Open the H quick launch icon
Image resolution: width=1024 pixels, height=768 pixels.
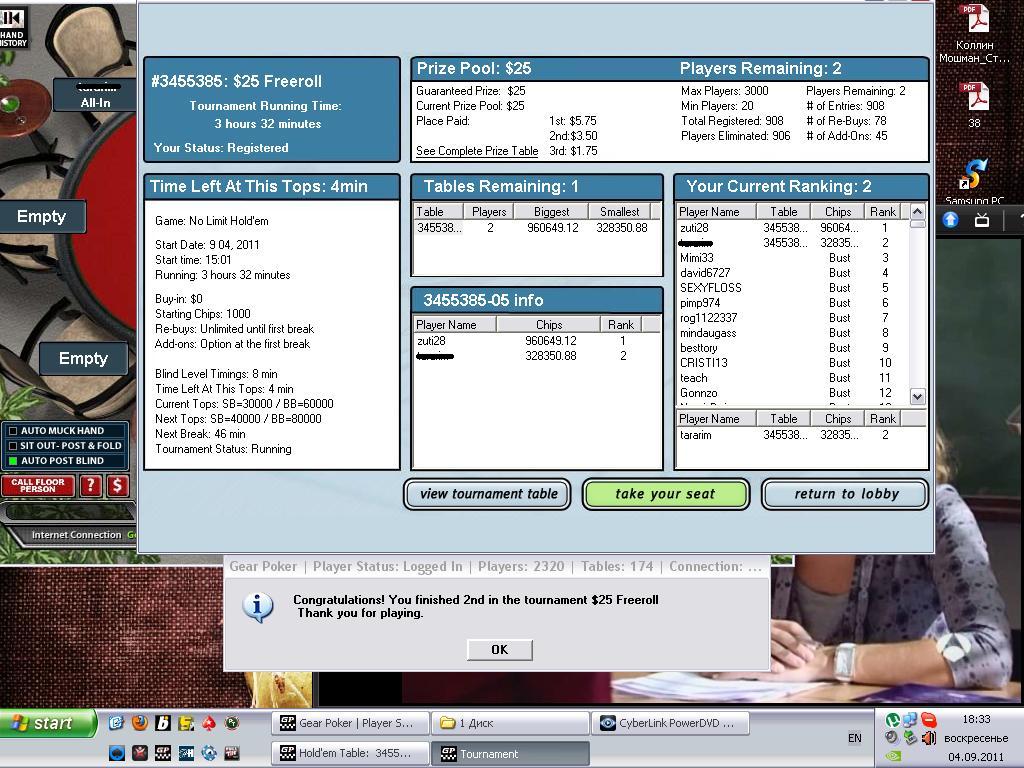pyautogui.click(x=186, y=753)
